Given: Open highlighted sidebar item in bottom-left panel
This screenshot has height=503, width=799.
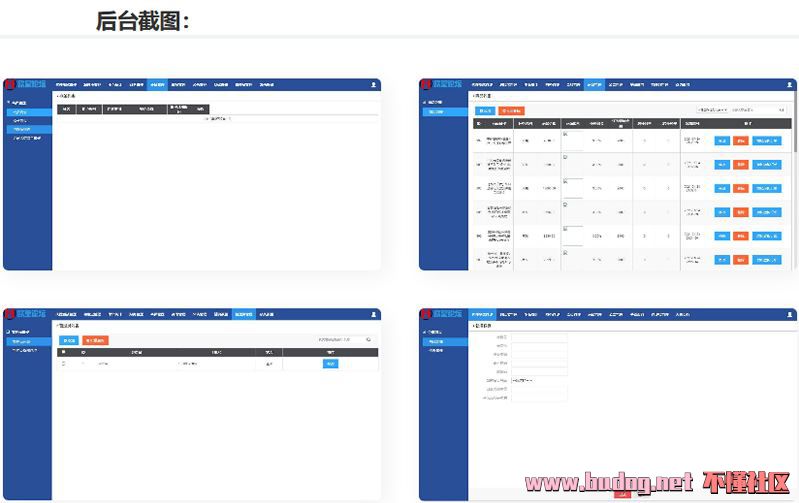Looking at the screenshot, I should coord(29,341).
